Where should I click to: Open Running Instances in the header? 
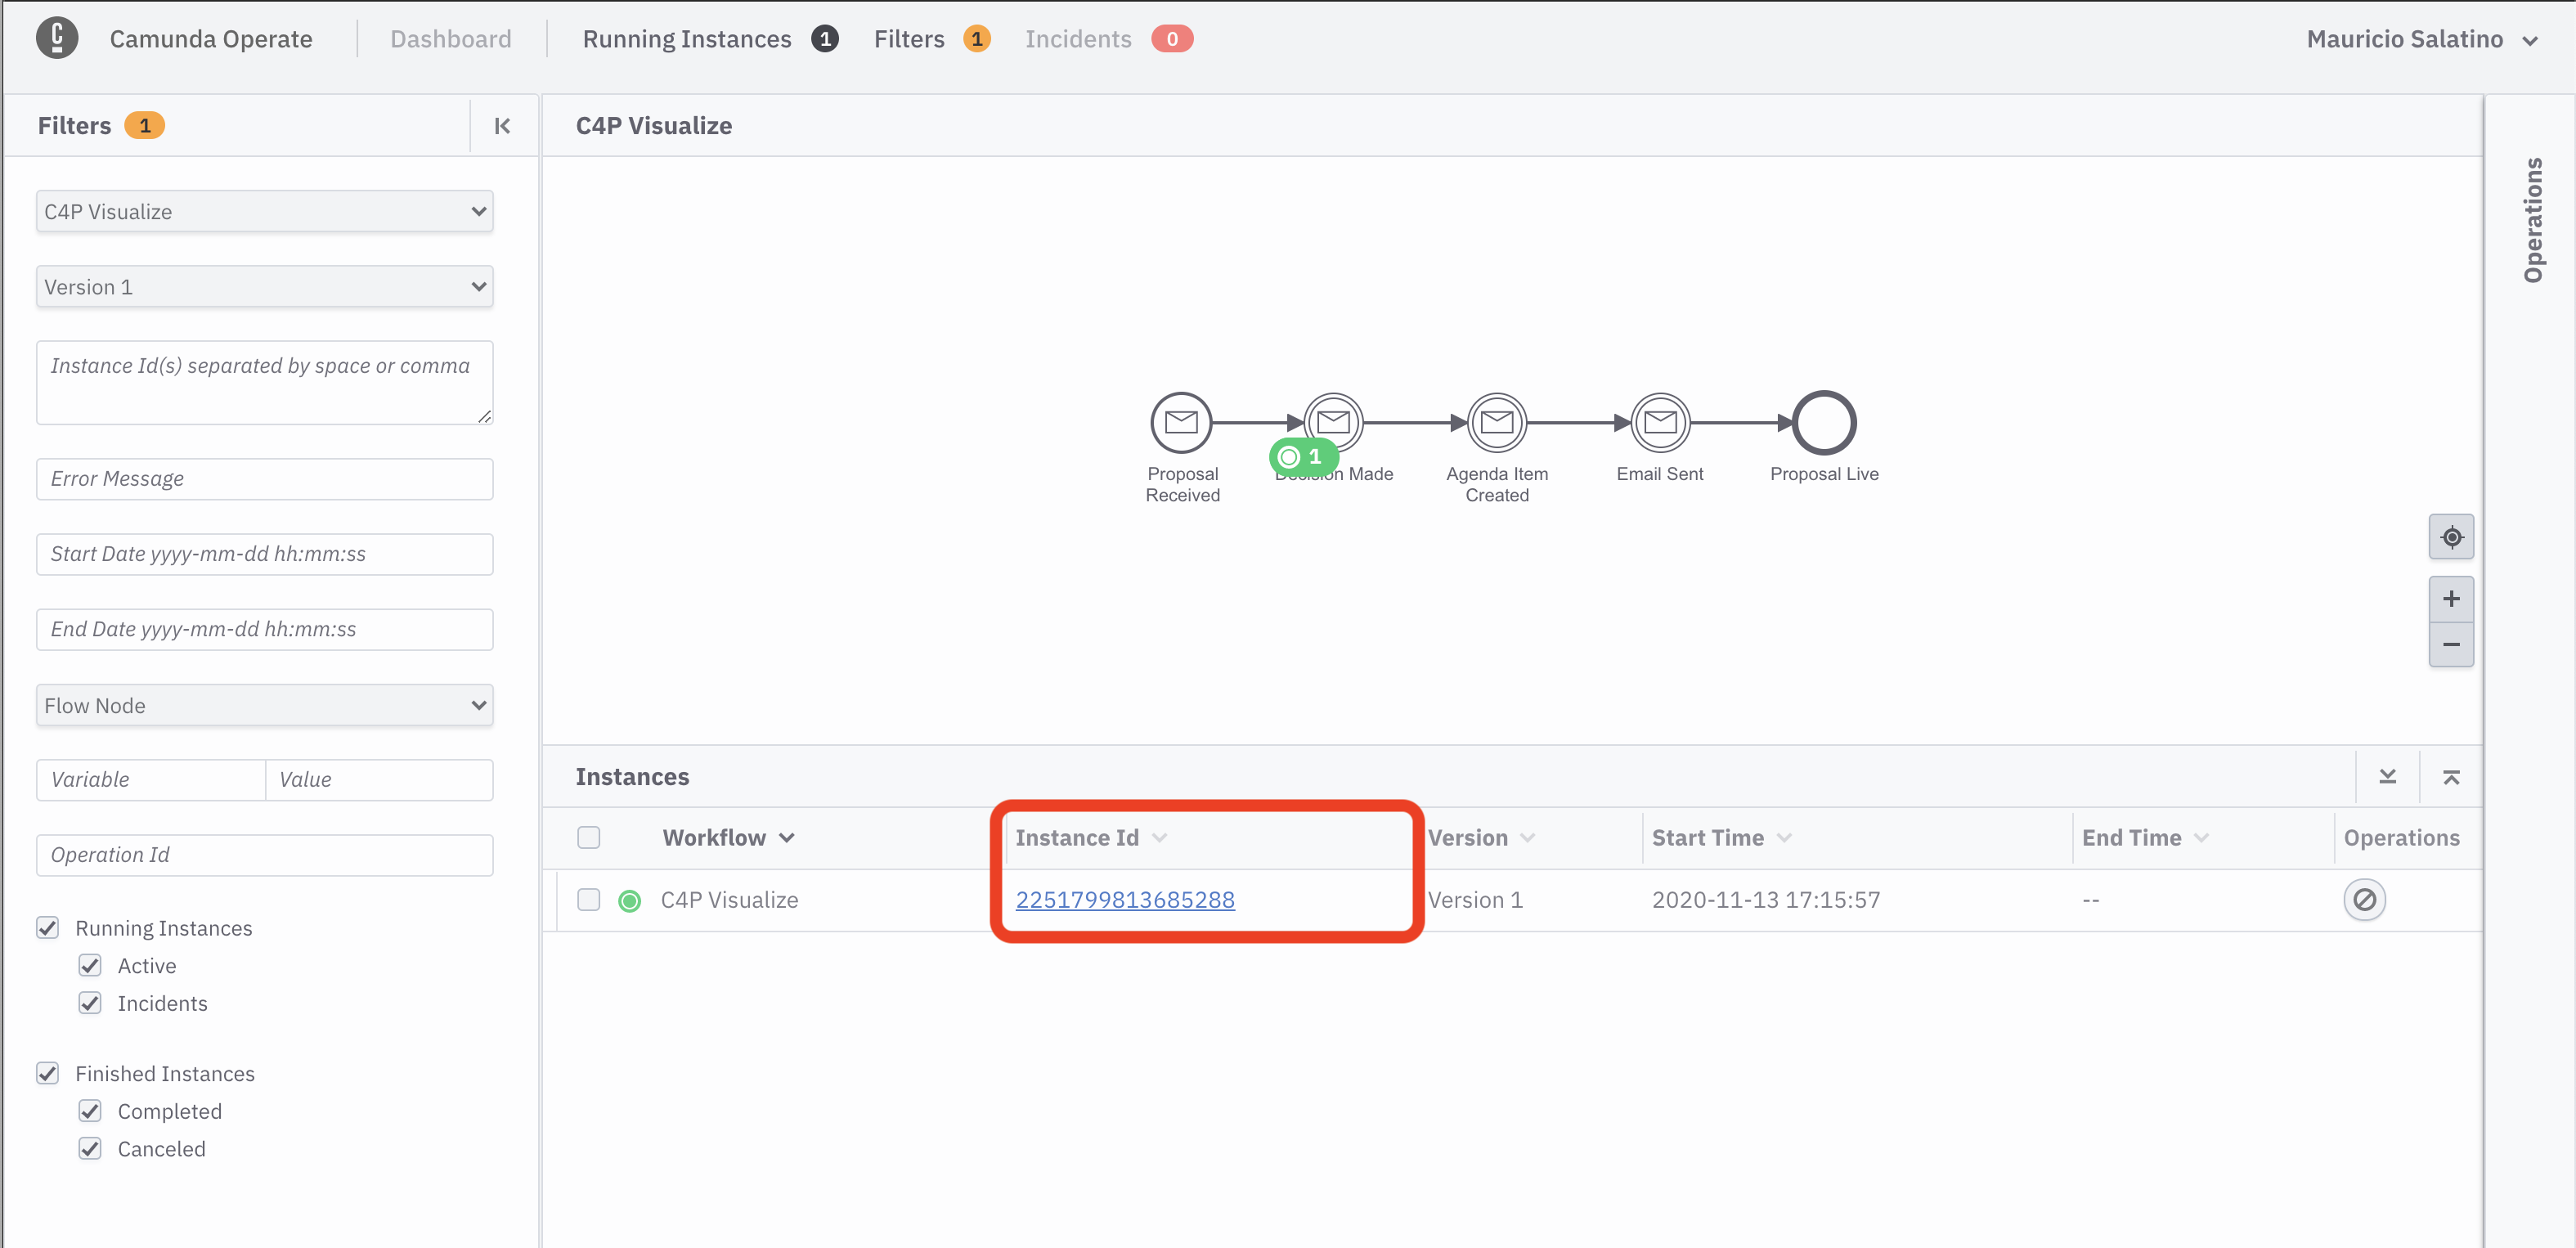coord(710,39)
